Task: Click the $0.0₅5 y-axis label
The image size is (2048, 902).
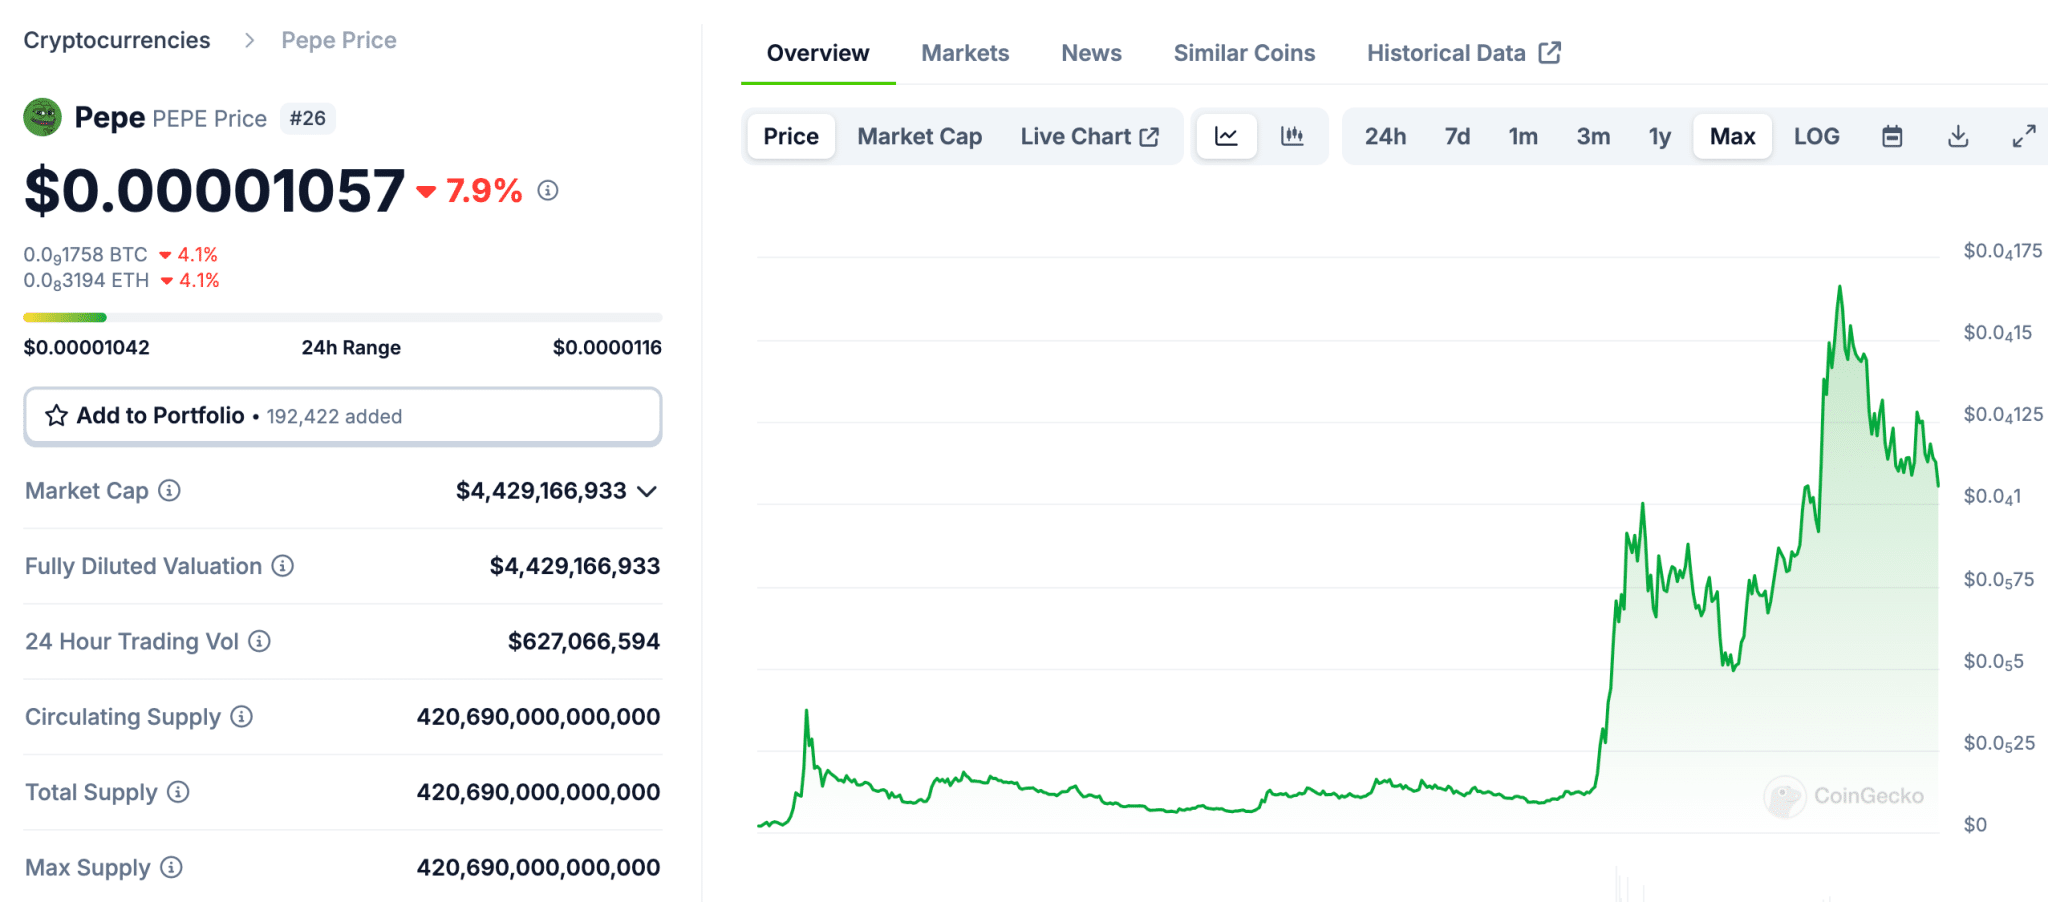Action: 1993,662
